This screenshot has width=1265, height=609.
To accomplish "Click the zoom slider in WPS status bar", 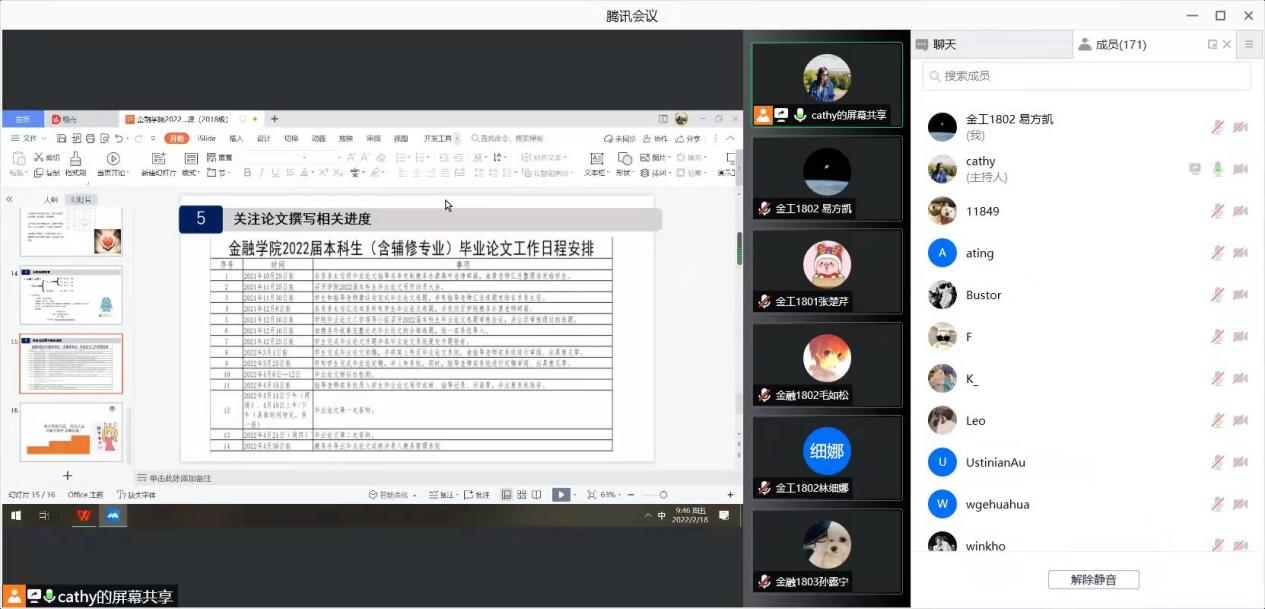I will coord(661,495).
